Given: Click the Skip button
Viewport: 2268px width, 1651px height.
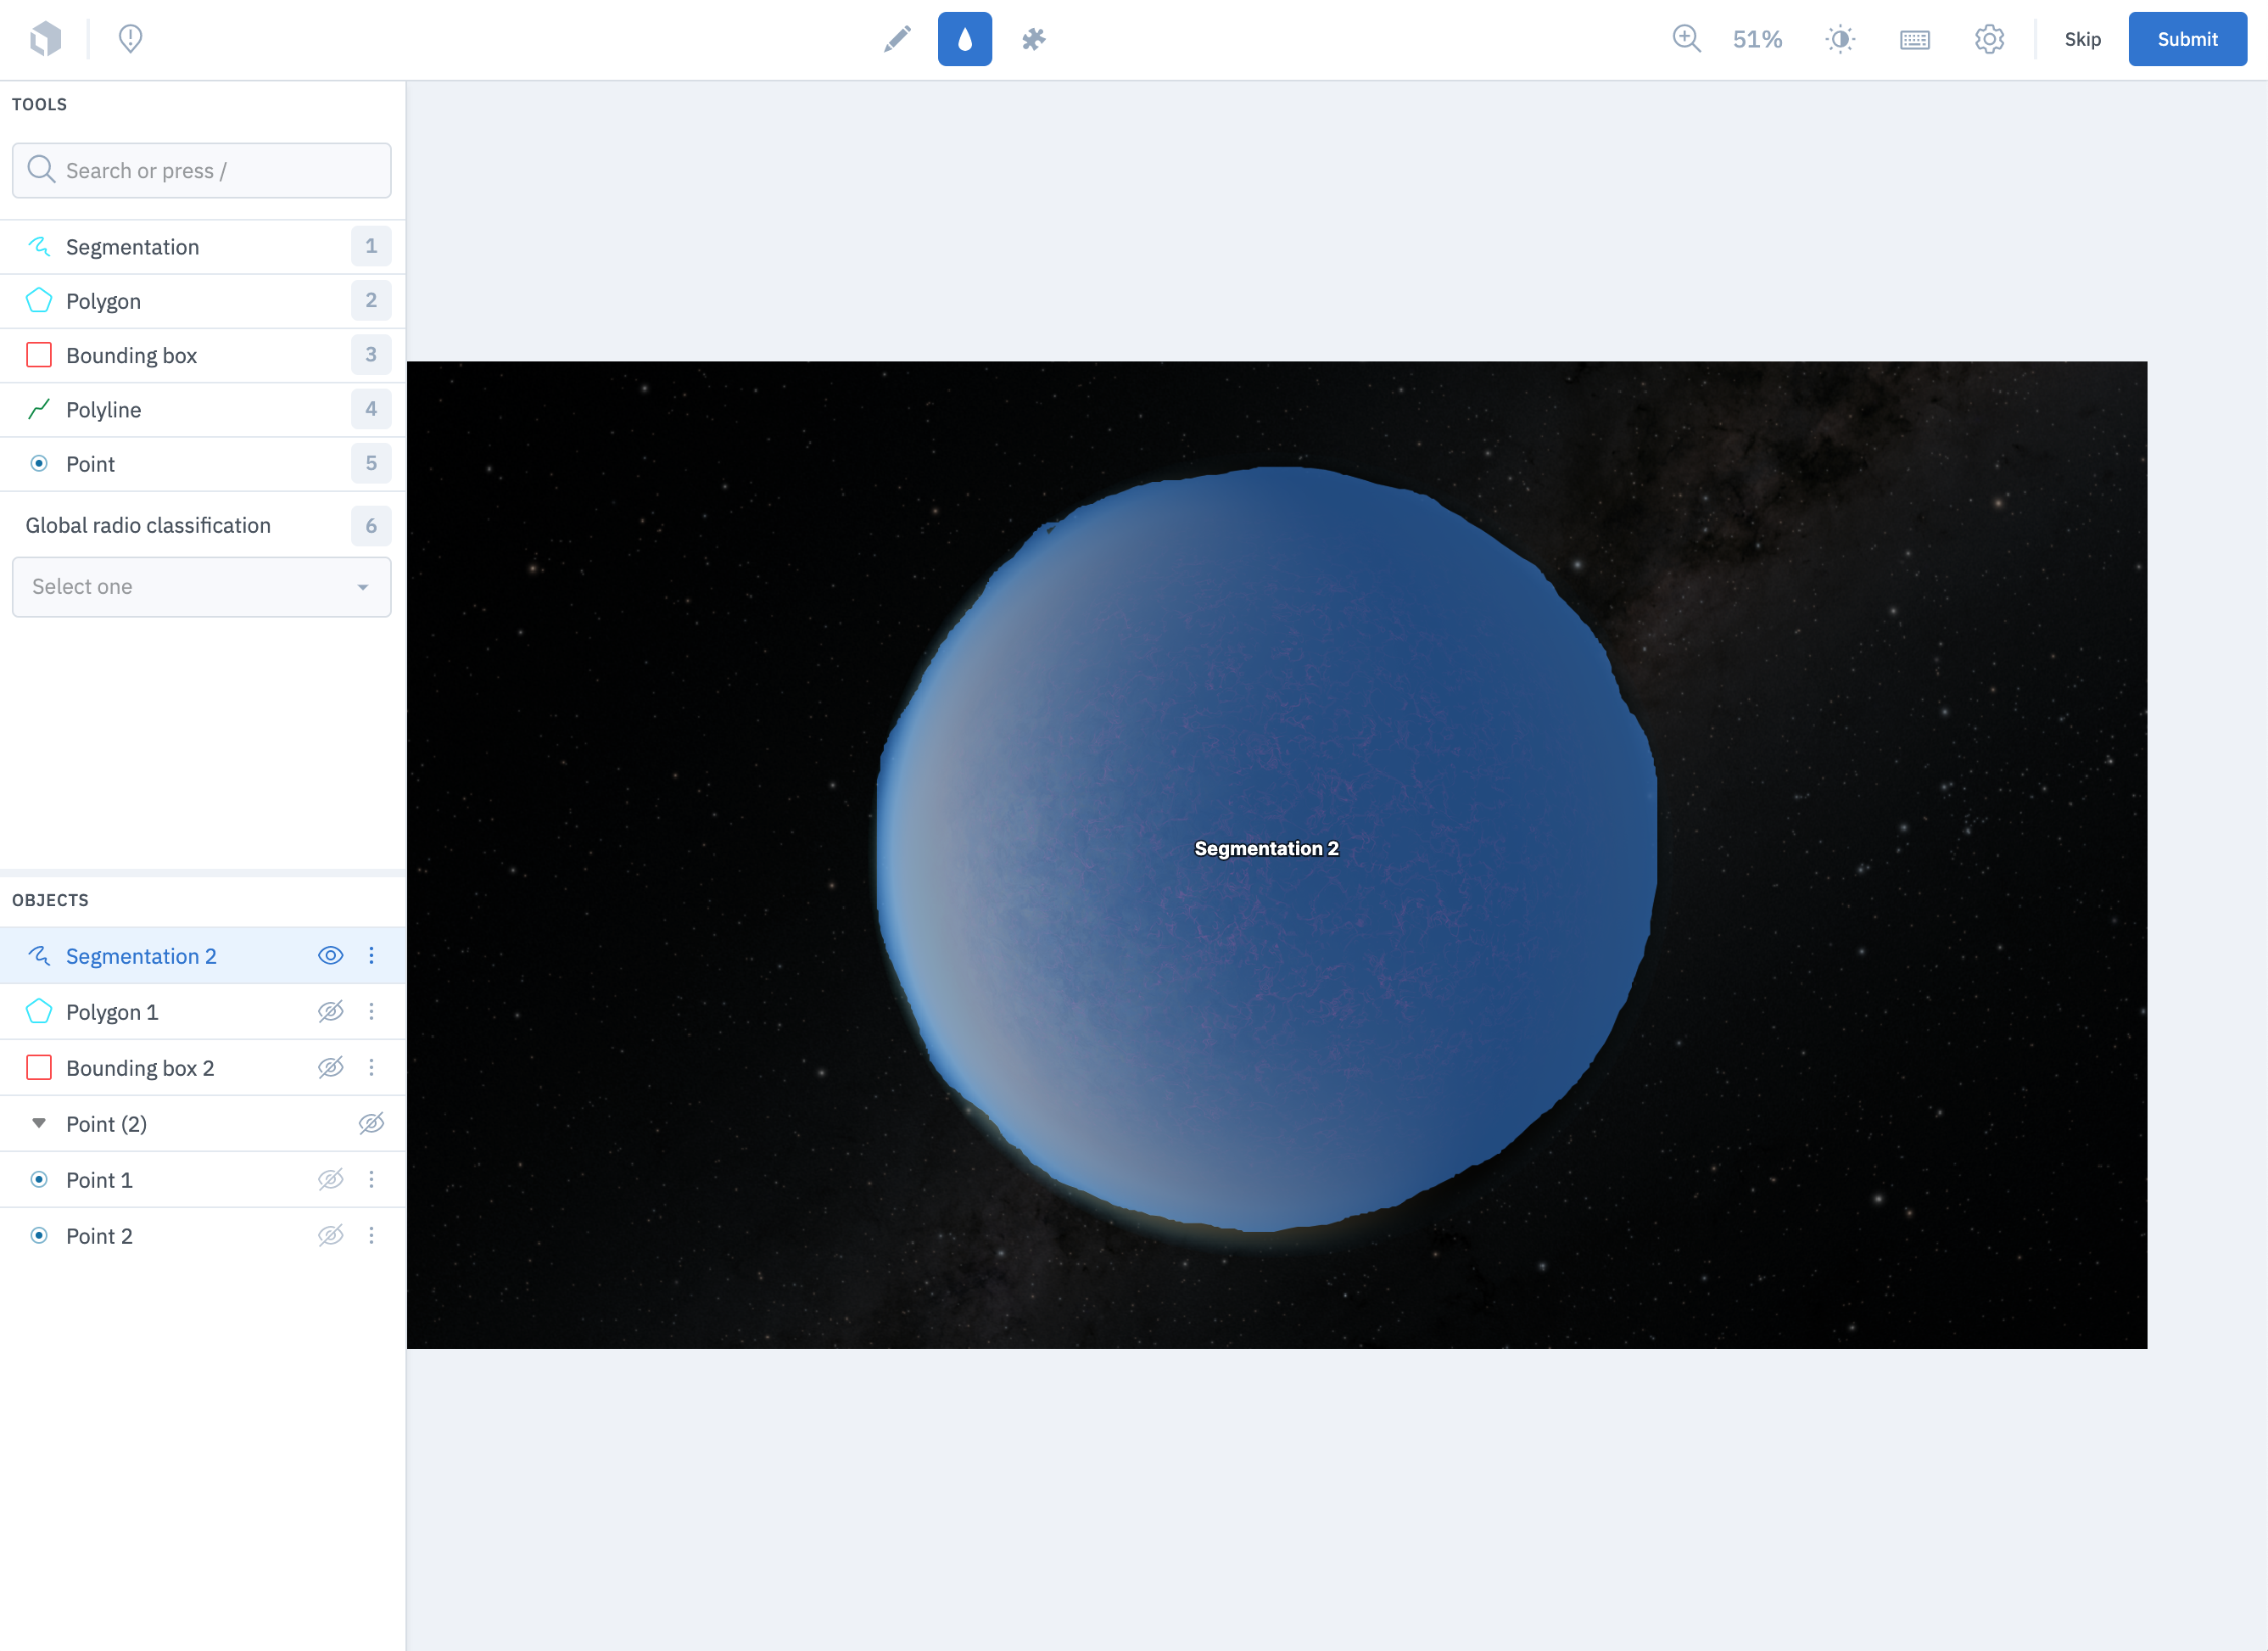Looking at the screenshot, I should point(2082,39).
